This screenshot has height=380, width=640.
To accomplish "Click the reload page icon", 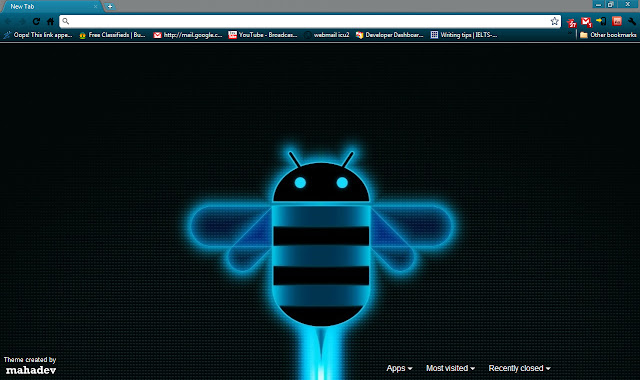I will tap(36, 22).
